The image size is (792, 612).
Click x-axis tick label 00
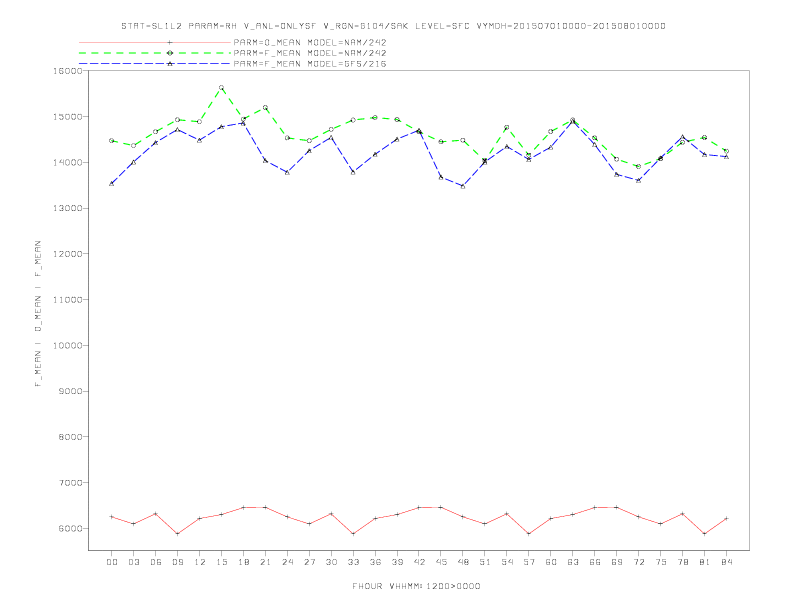tap(112, 562)
